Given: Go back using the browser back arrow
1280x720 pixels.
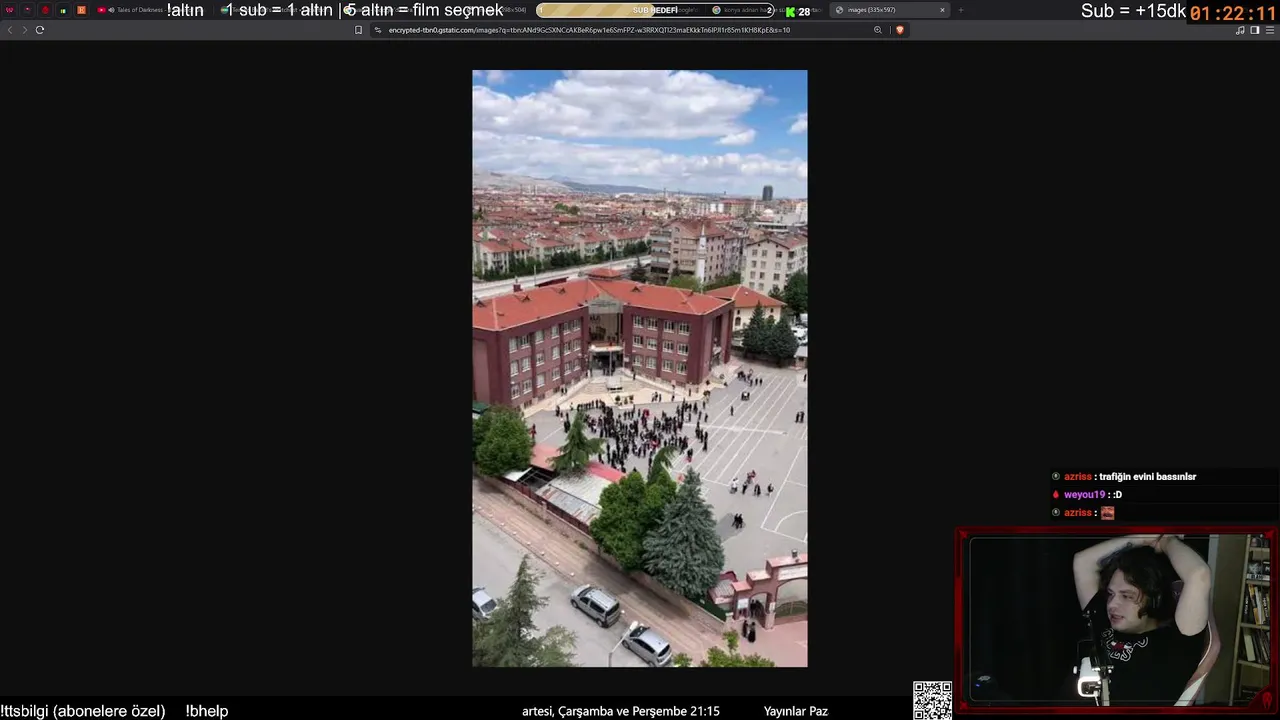Looking at the screenshot, I should click(10, 30).
